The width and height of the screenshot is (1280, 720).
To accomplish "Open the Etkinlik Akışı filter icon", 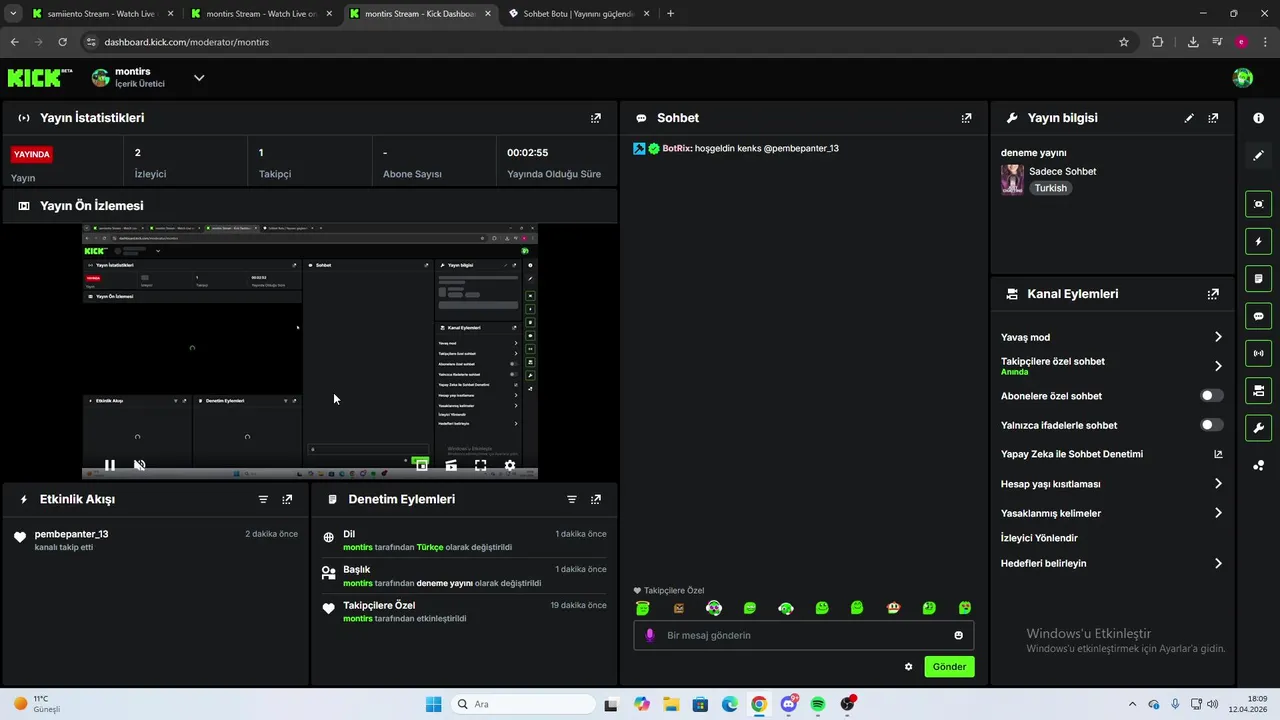I will [263, 499].
